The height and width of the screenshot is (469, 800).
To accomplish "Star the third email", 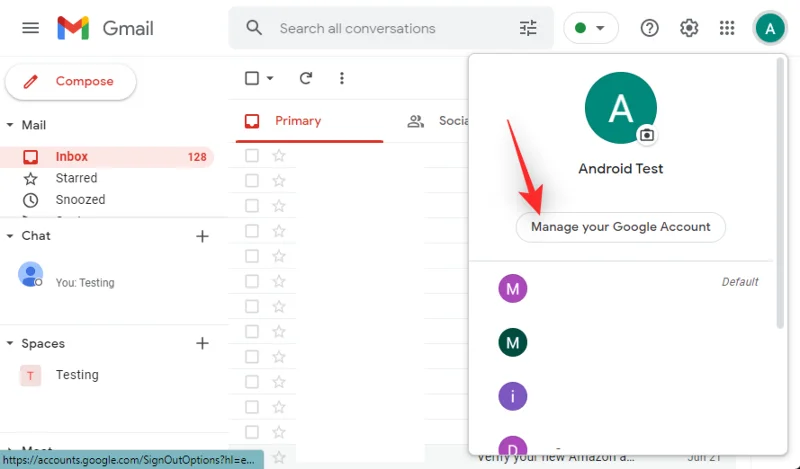I will (x=279, y=206).
